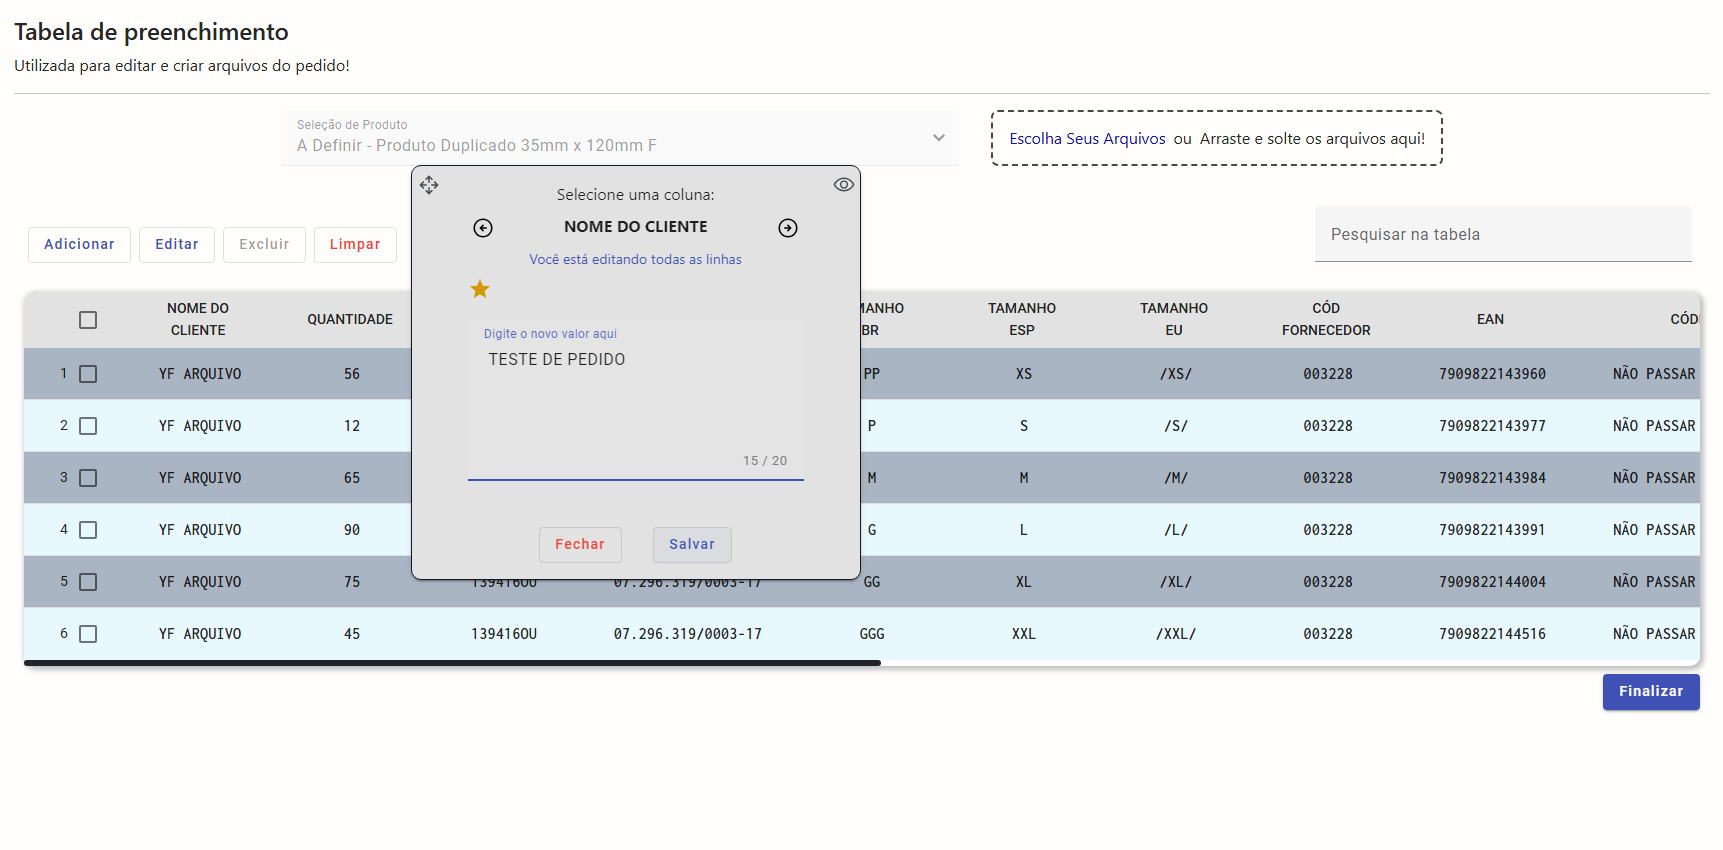The image size is (1723, 850).
Task: Focus the Pesquisar na tabela search field
Action: (1502, 235)
